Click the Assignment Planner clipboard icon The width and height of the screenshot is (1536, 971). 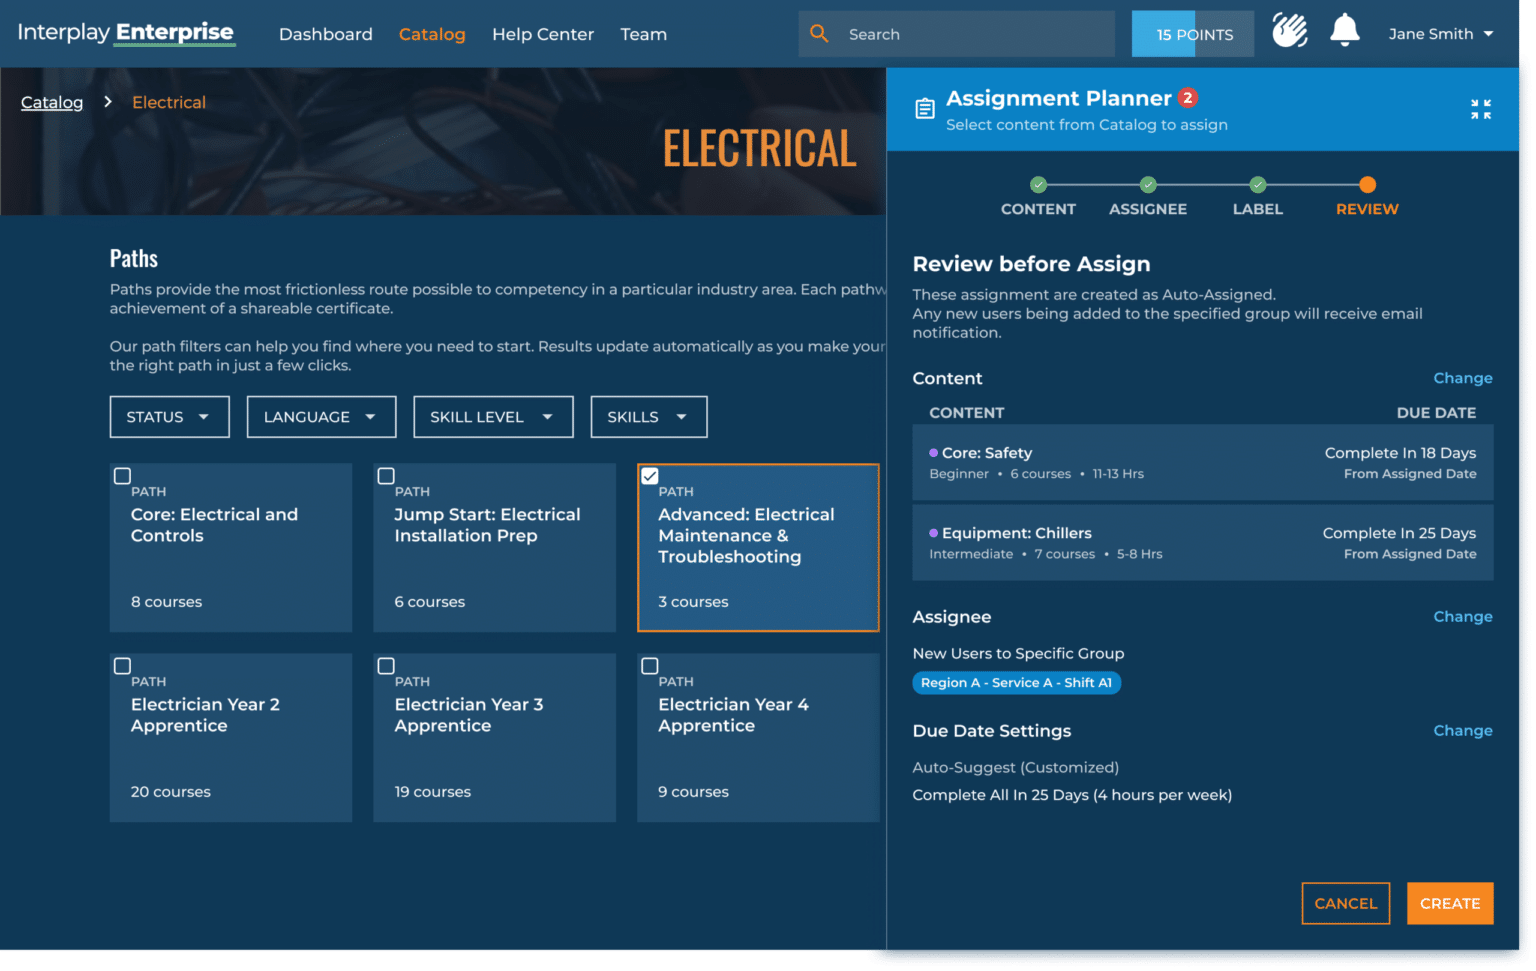(925, 109)
